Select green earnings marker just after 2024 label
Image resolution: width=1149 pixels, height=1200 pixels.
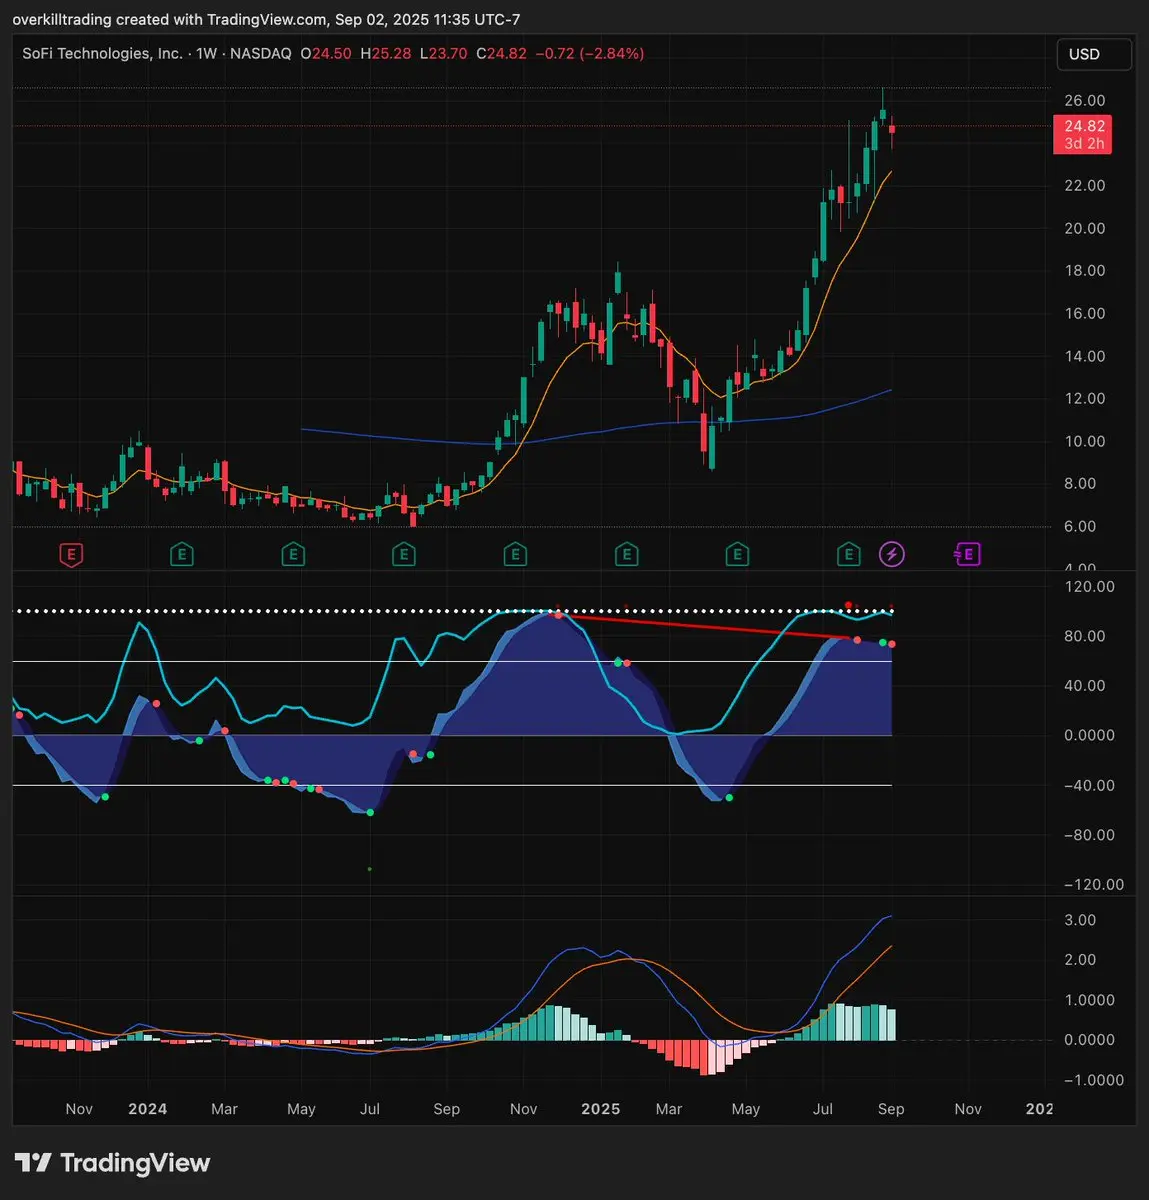tap(181, 554)
